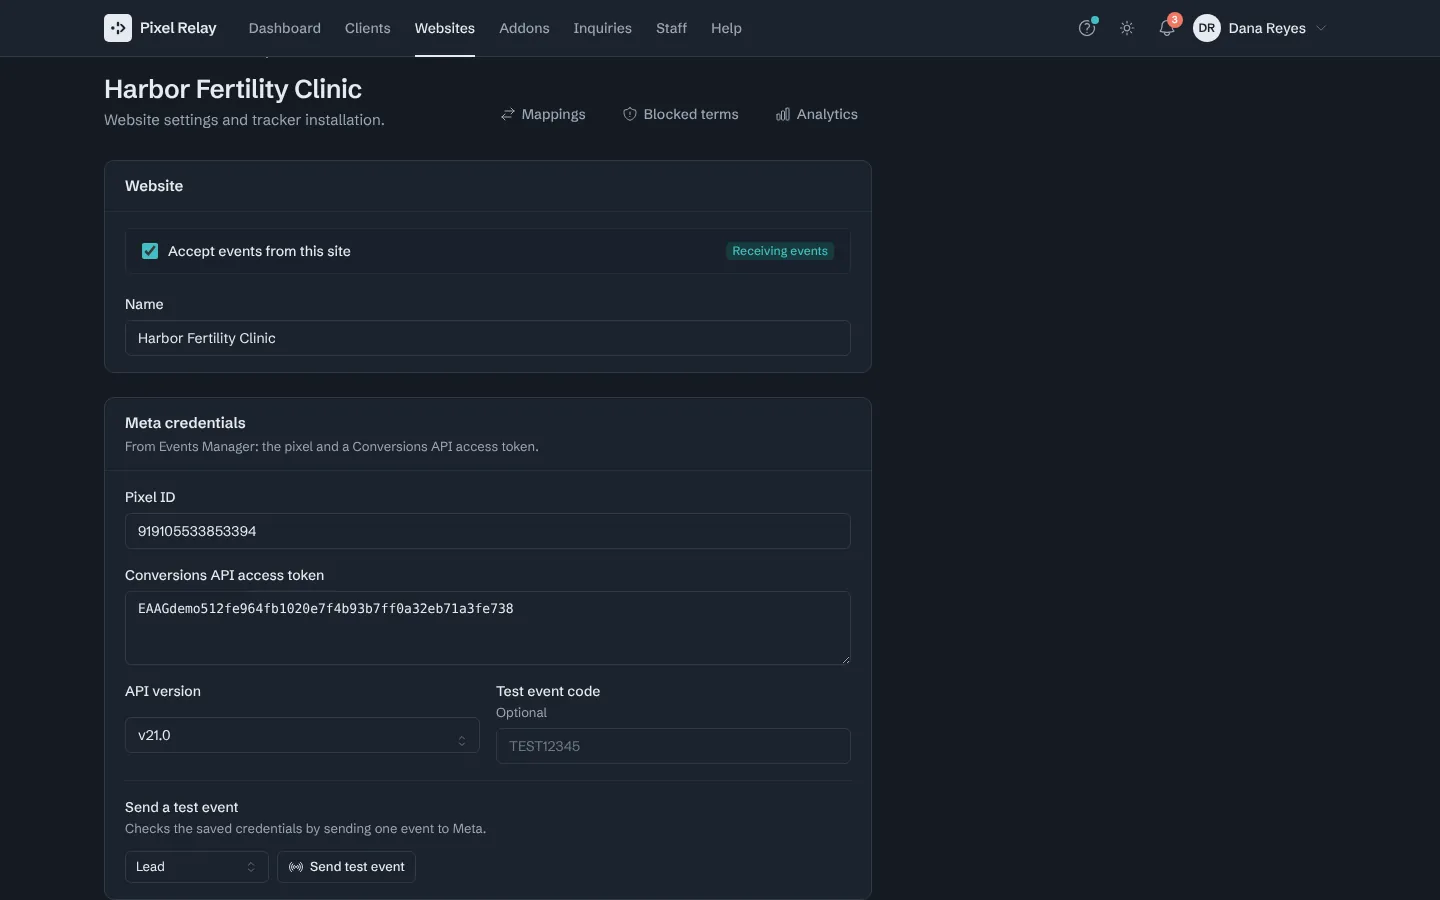The height and width of the screenshot is (900, 1440).
Task: Expand the API version v21.0 dropdown
Action: coord(302,735)
